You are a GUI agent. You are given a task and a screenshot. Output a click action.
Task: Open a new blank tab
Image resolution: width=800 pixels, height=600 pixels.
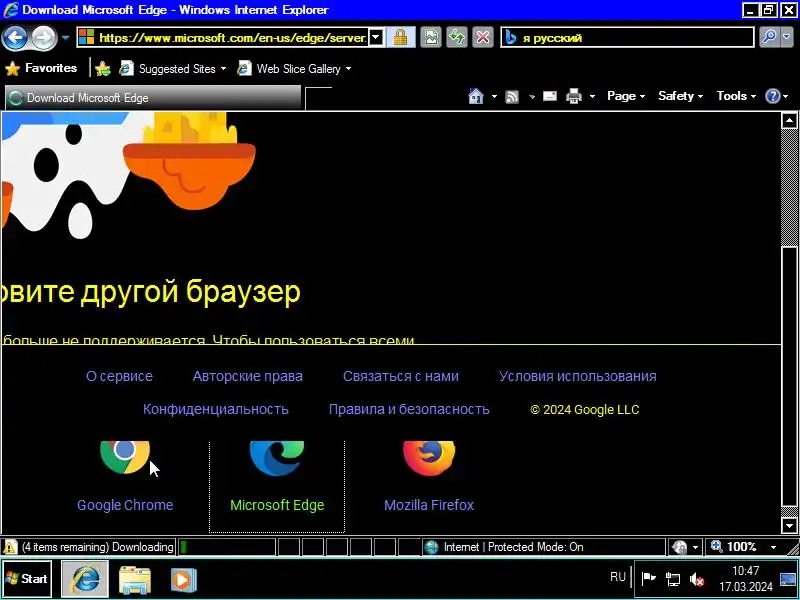point(318,98)
